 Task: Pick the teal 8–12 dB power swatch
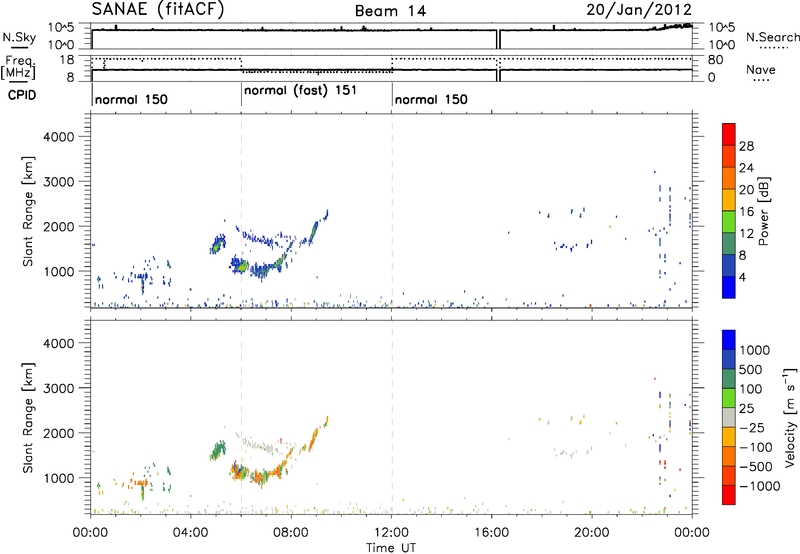pos(729,244)
